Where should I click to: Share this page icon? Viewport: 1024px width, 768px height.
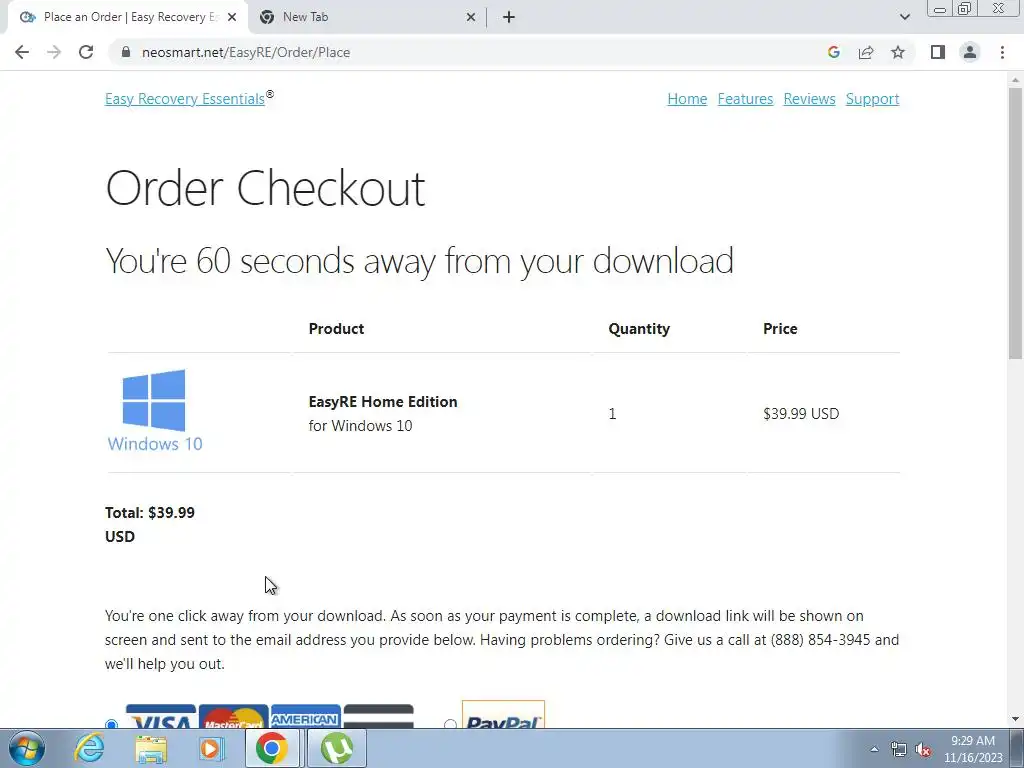pos(866,52)
